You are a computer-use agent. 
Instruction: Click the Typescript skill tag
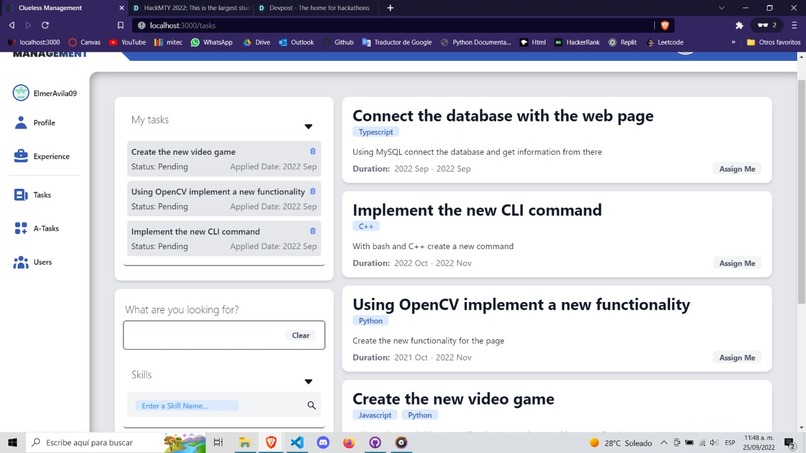(x=376, y=132)
